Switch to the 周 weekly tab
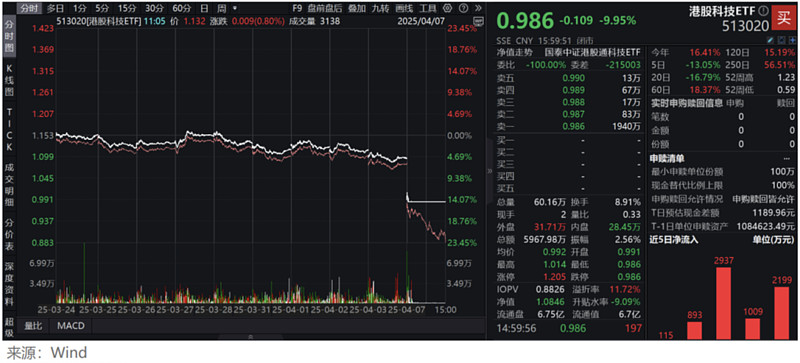 [x=221, y=9]
